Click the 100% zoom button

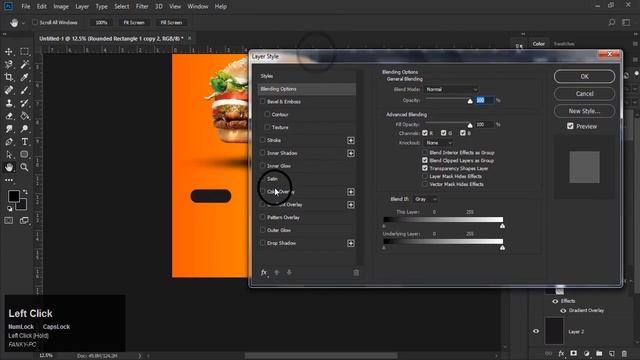pos(101,22)
